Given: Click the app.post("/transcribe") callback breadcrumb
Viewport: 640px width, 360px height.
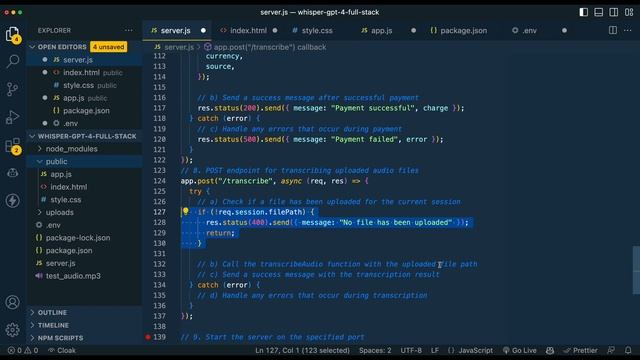Looking at the screenshot, I should [269, 47].
